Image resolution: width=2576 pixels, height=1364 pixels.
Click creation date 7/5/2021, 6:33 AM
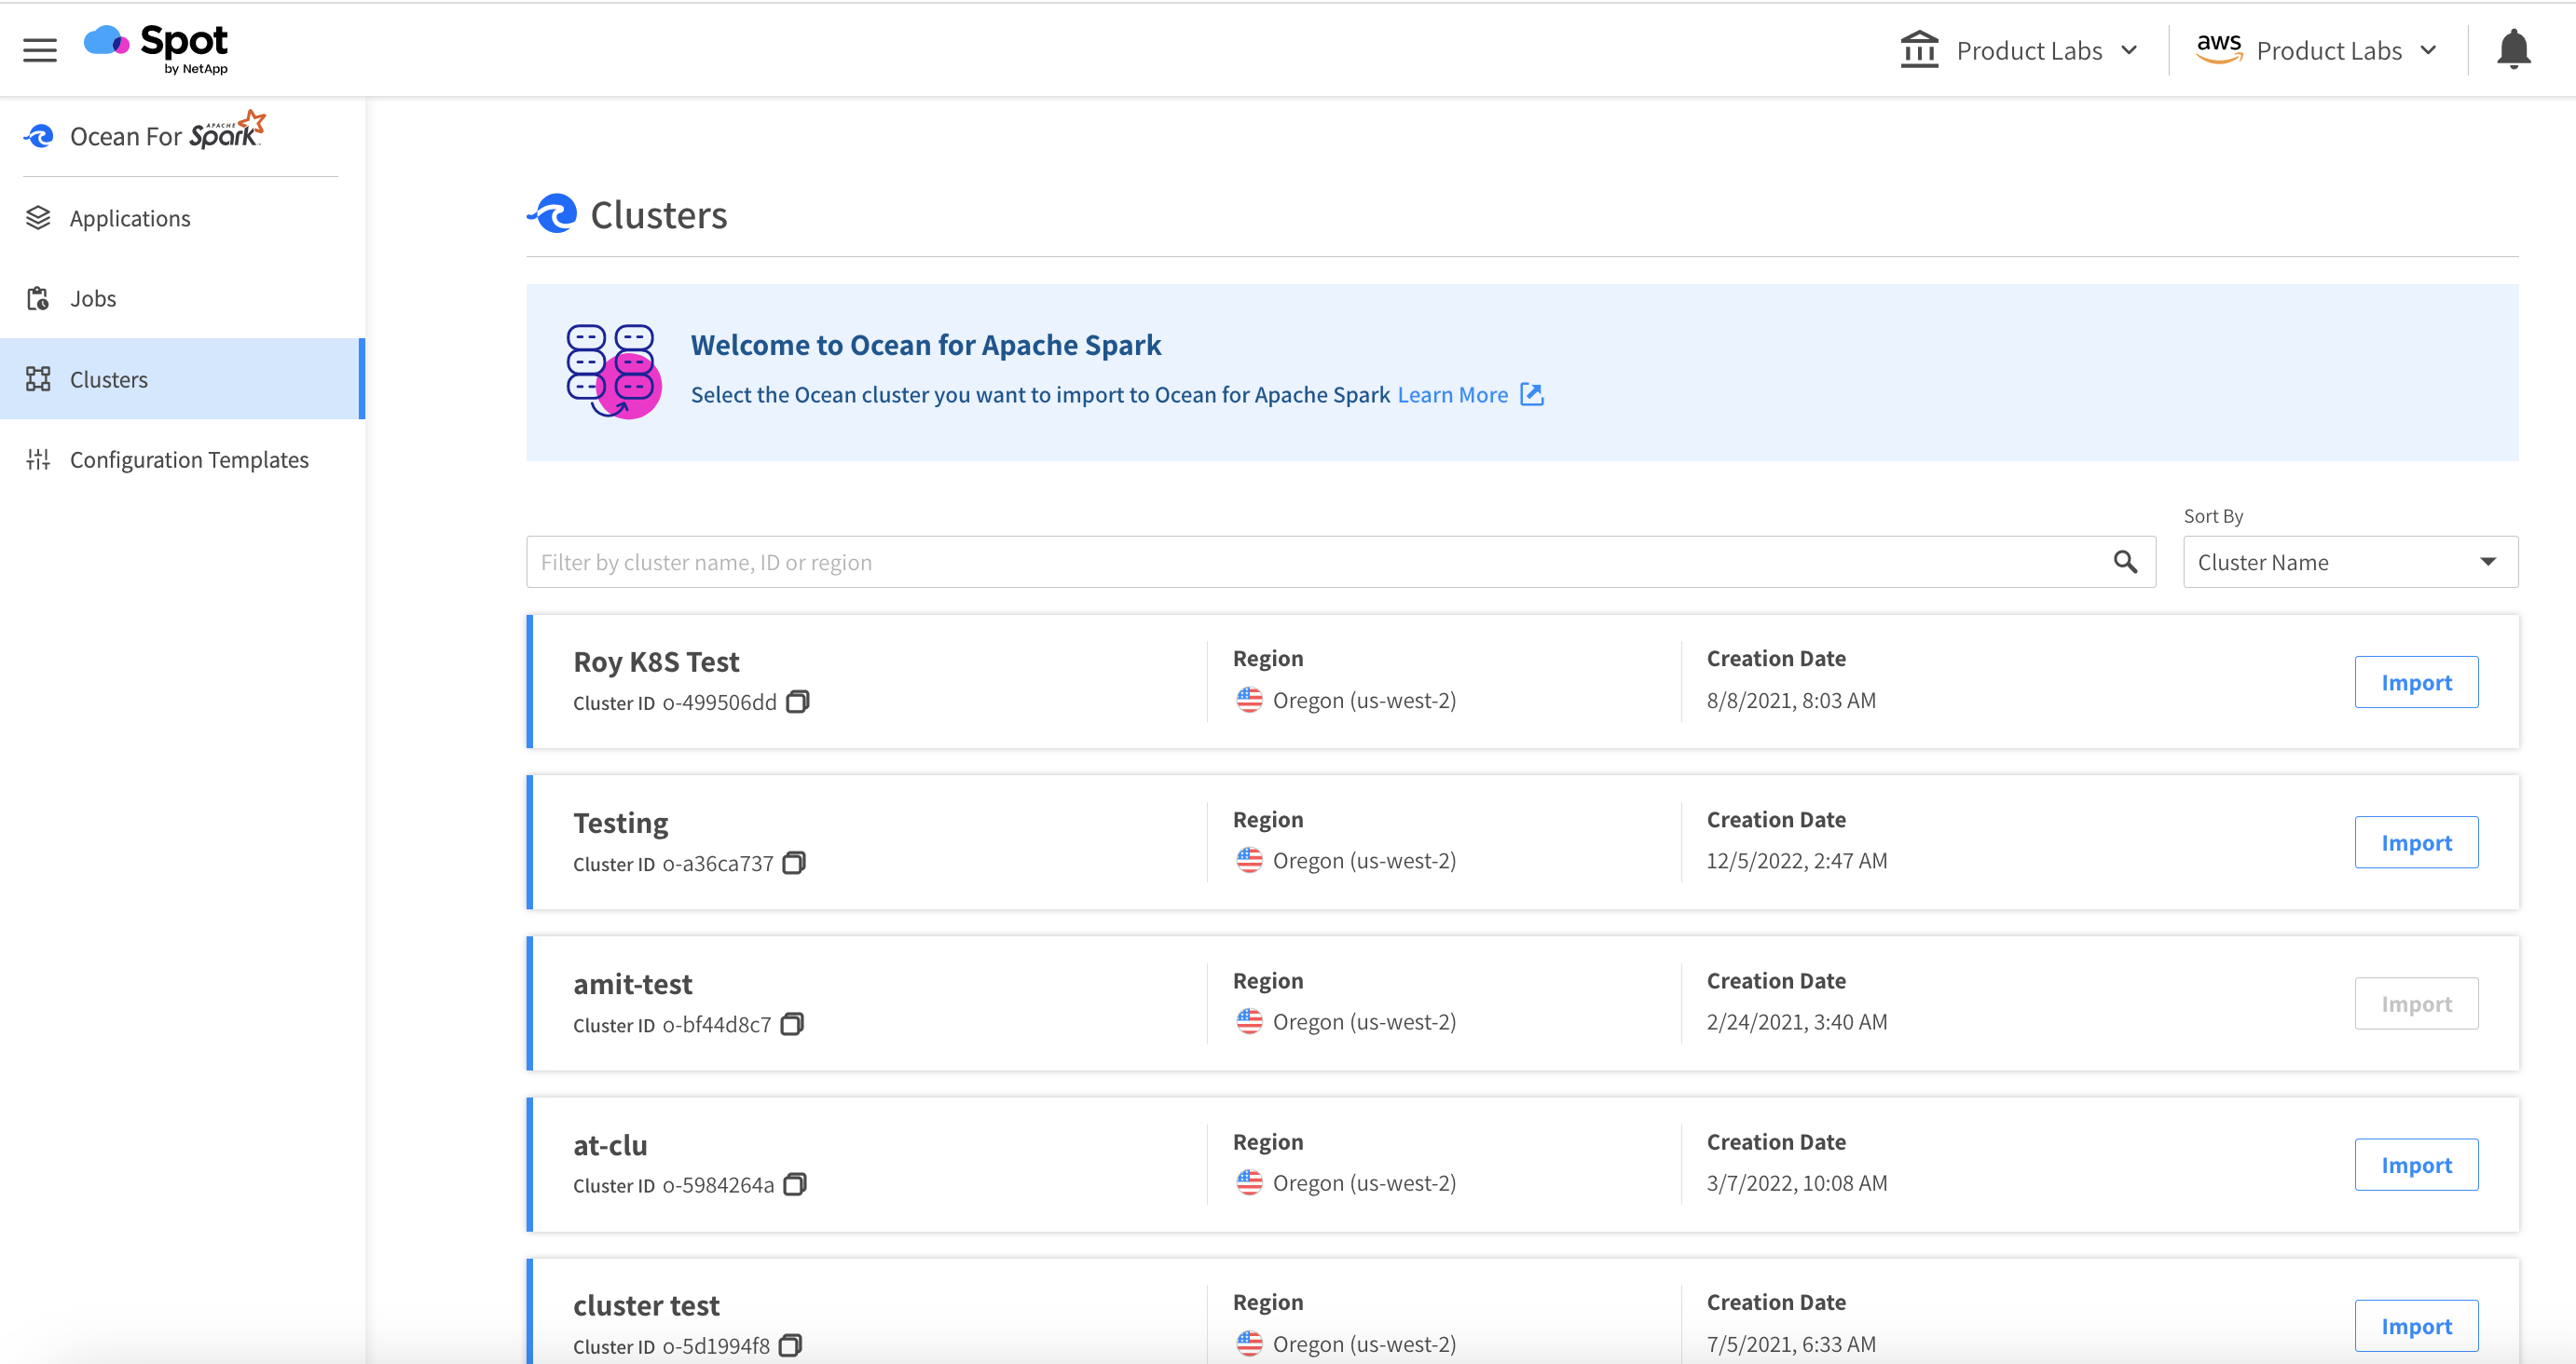point(1791,1343)
